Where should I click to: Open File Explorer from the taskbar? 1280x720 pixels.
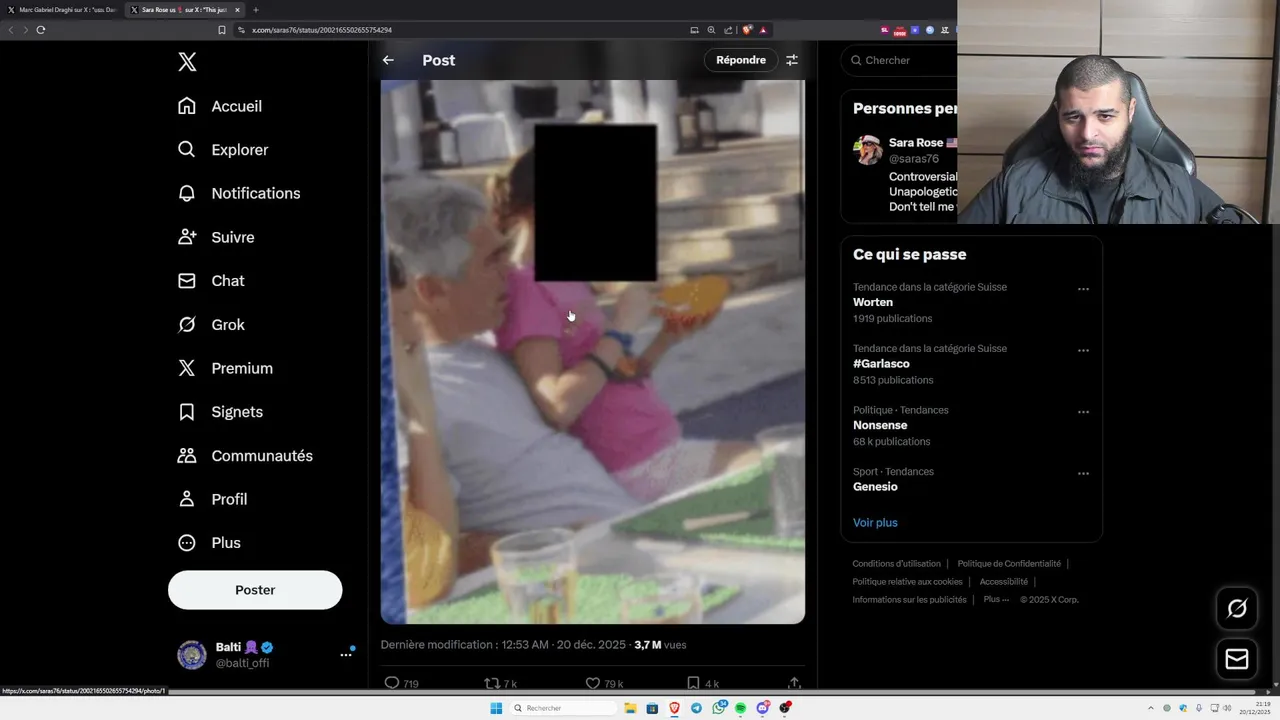630,708
